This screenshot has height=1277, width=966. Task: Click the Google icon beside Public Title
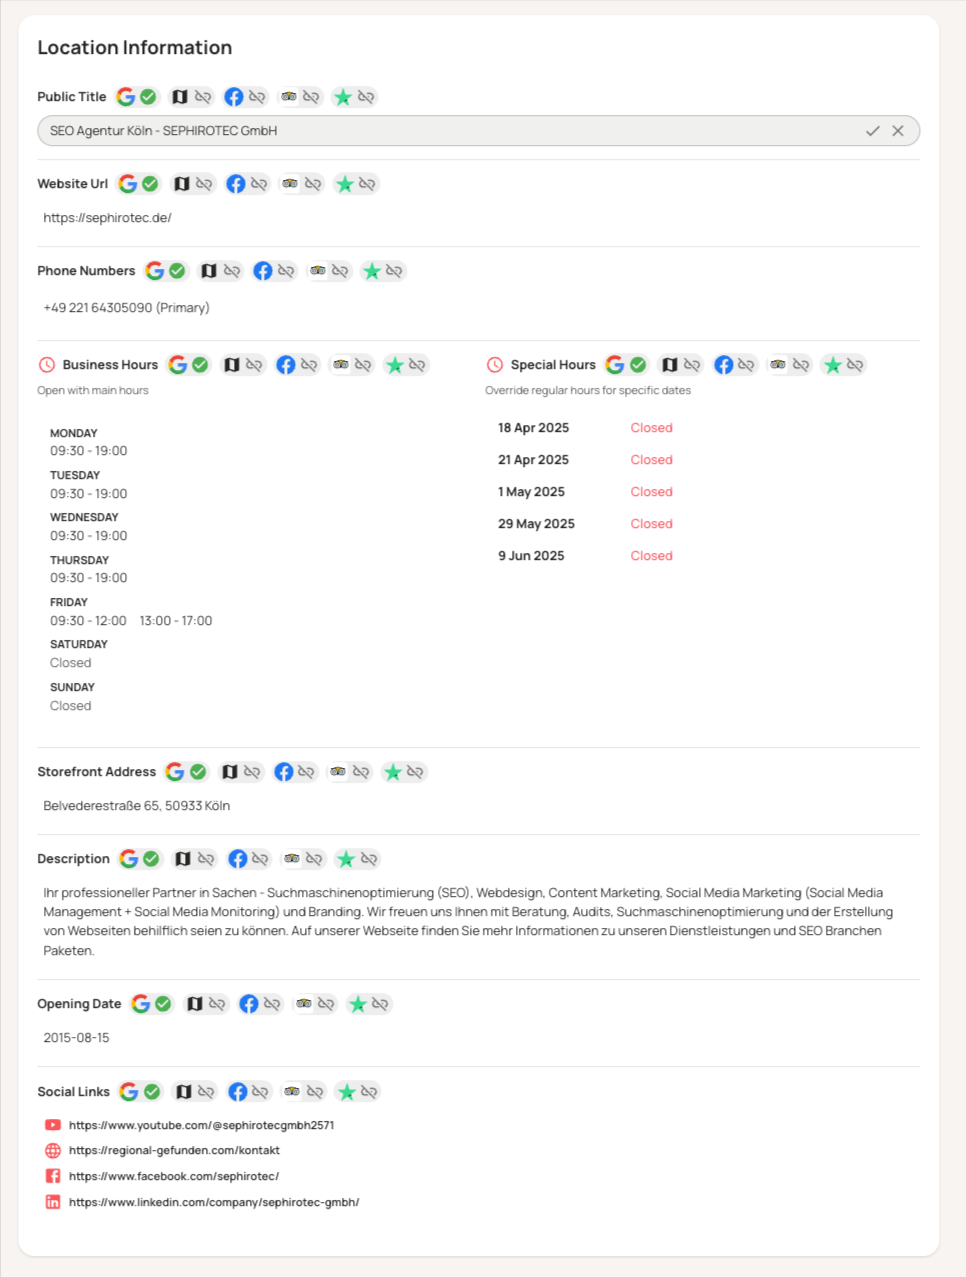126,97
